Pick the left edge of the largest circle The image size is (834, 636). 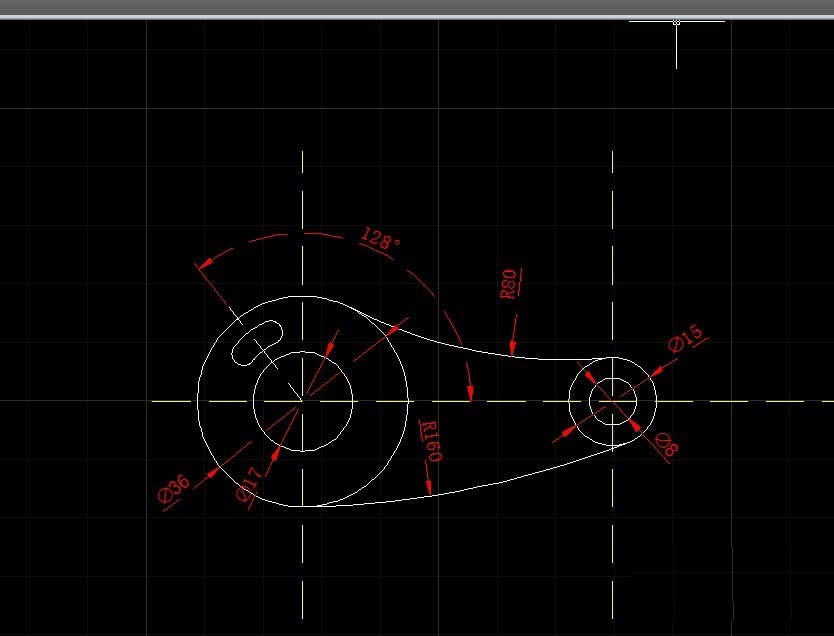point(198,401)
